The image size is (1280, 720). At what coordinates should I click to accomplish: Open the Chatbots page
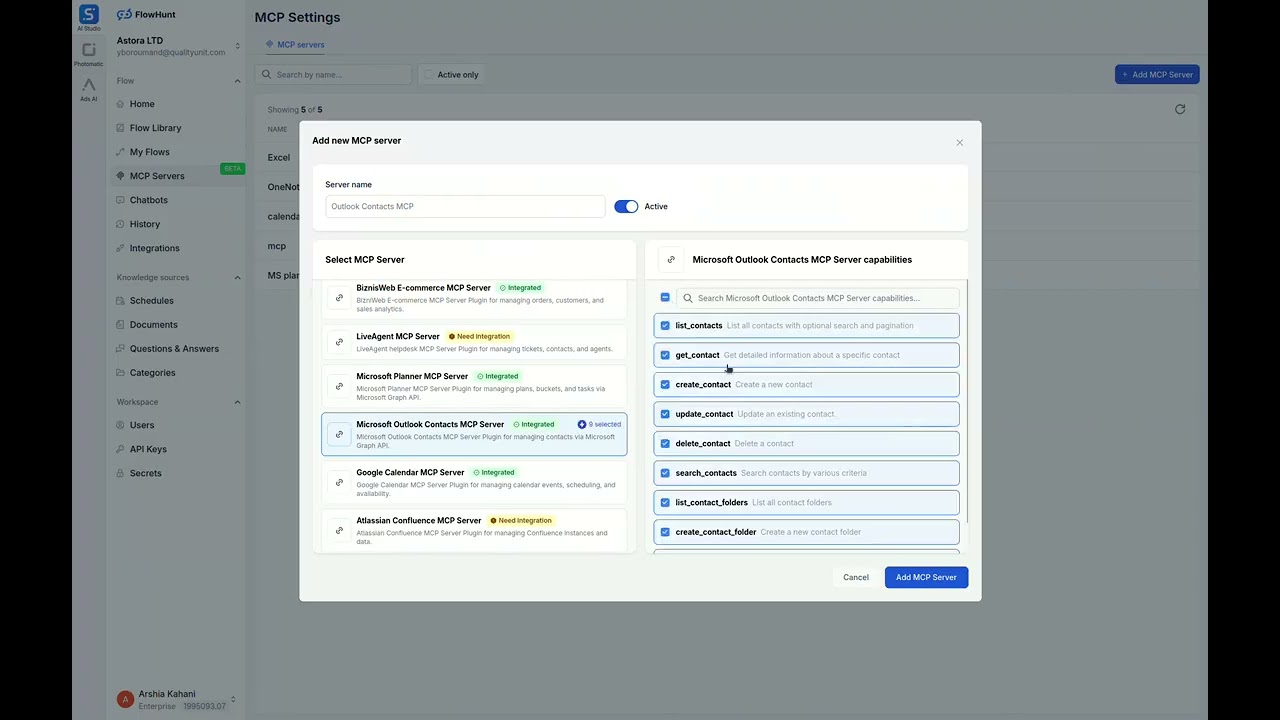[148, 200]
